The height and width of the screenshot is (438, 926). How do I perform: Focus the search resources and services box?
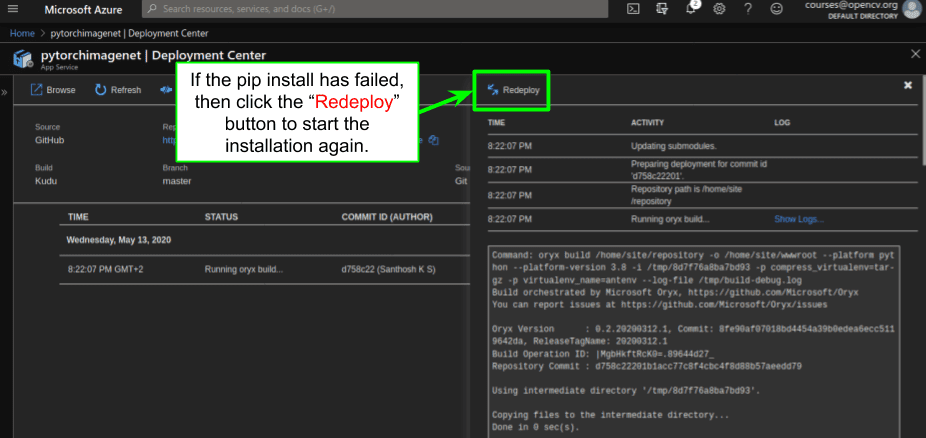pos(375,9)
